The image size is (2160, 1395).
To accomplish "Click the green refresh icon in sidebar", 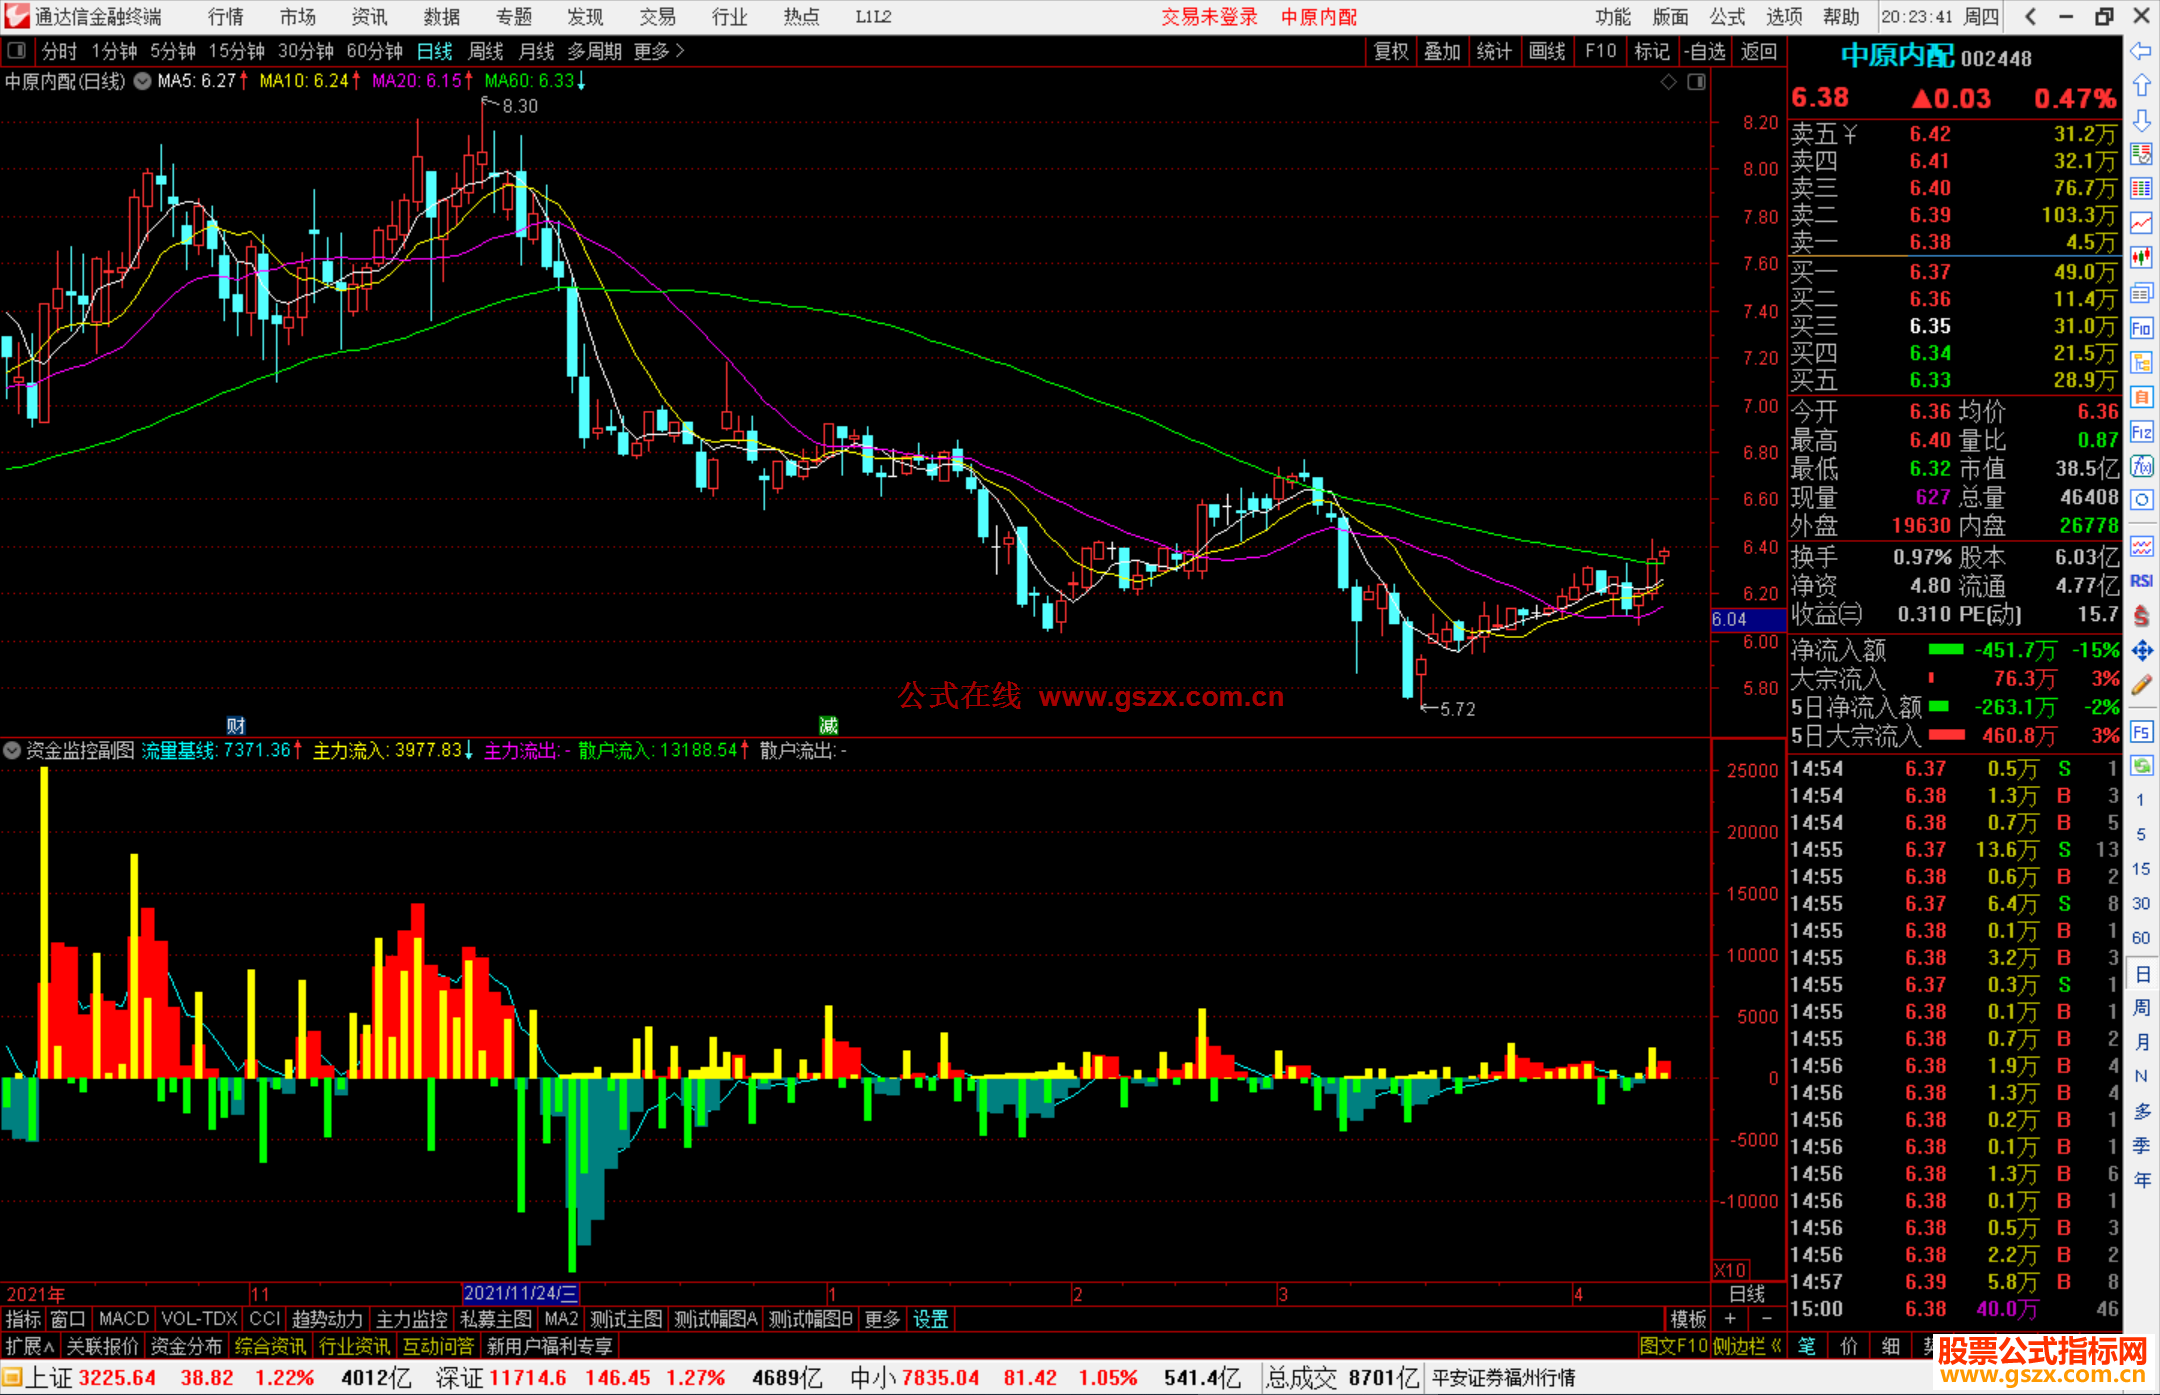I will click(2141, 766).
